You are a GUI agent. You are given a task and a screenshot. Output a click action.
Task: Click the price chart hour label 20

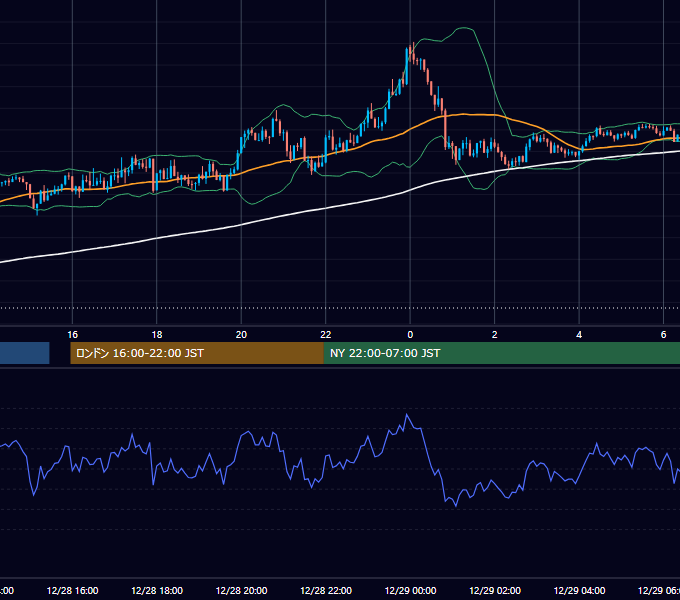pos(241,335)
